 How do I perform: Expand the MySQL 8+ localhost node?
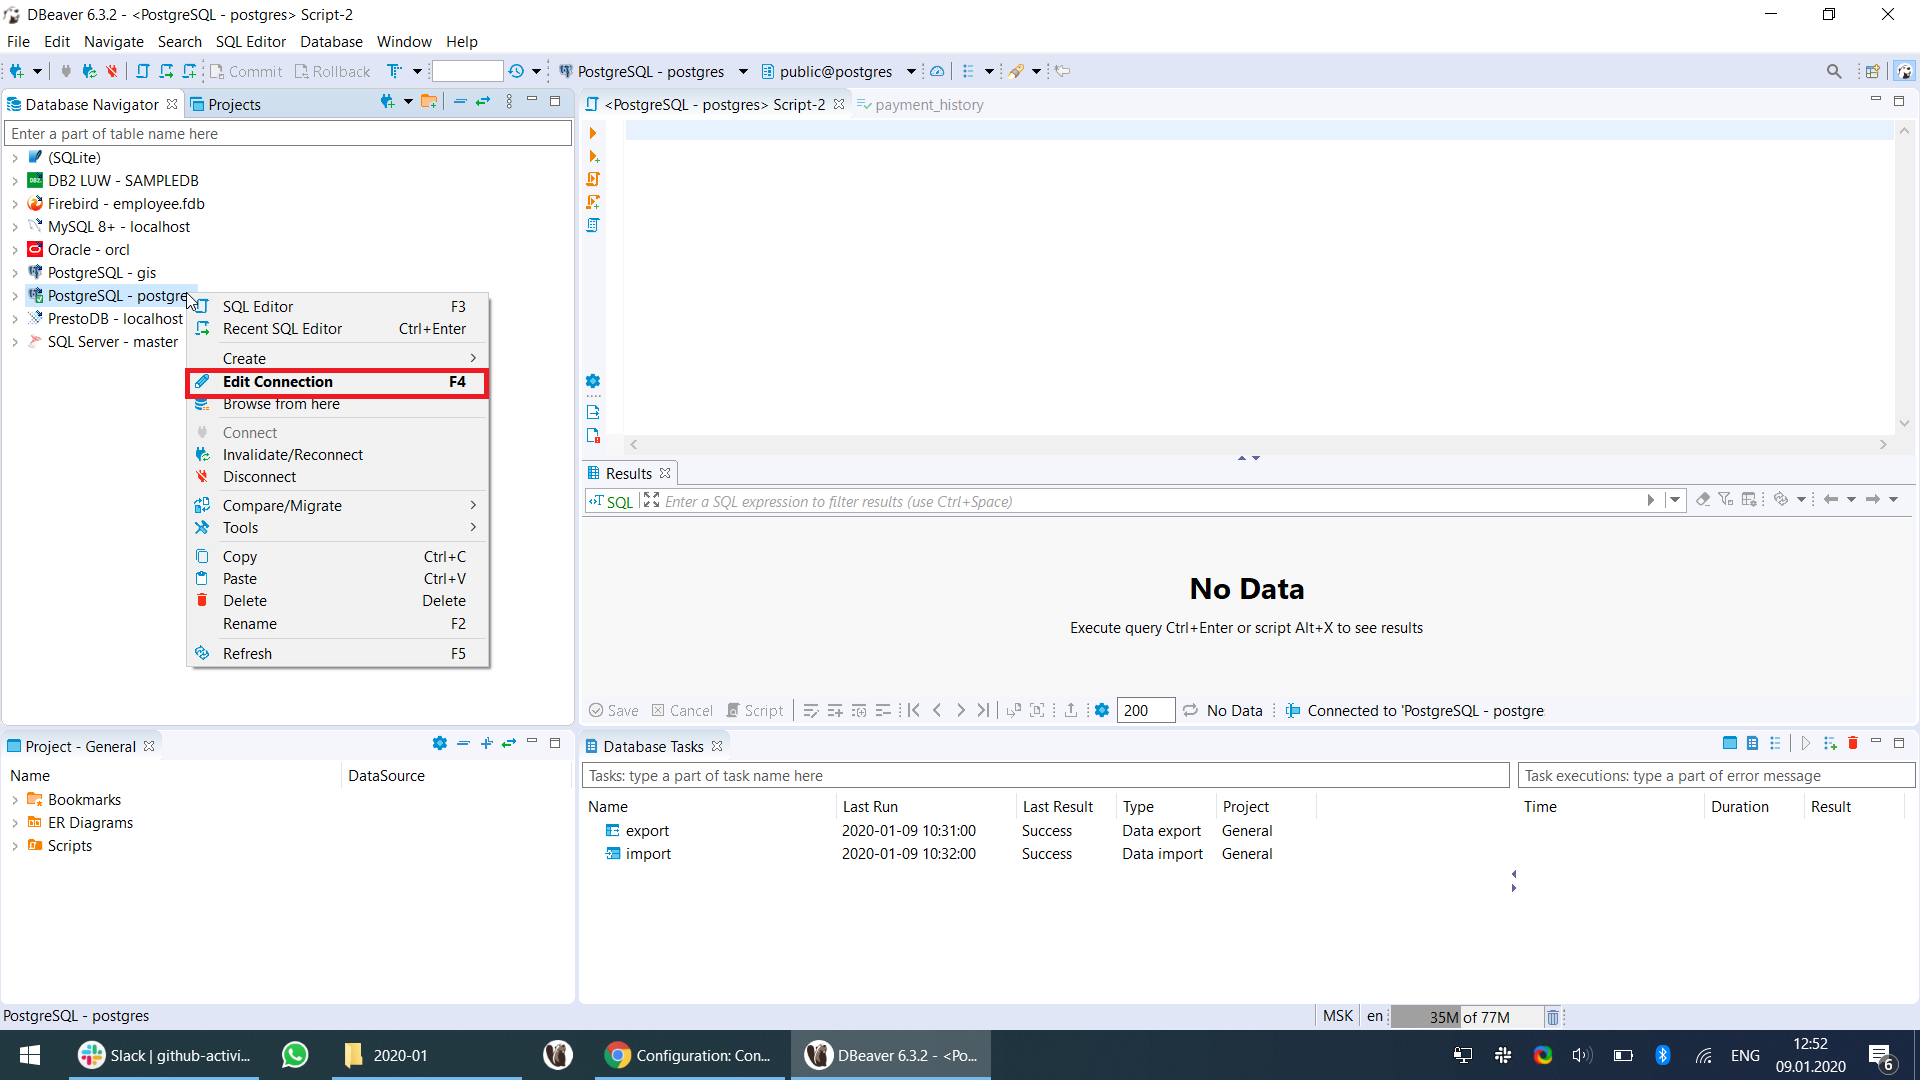(x=15, y=227)
